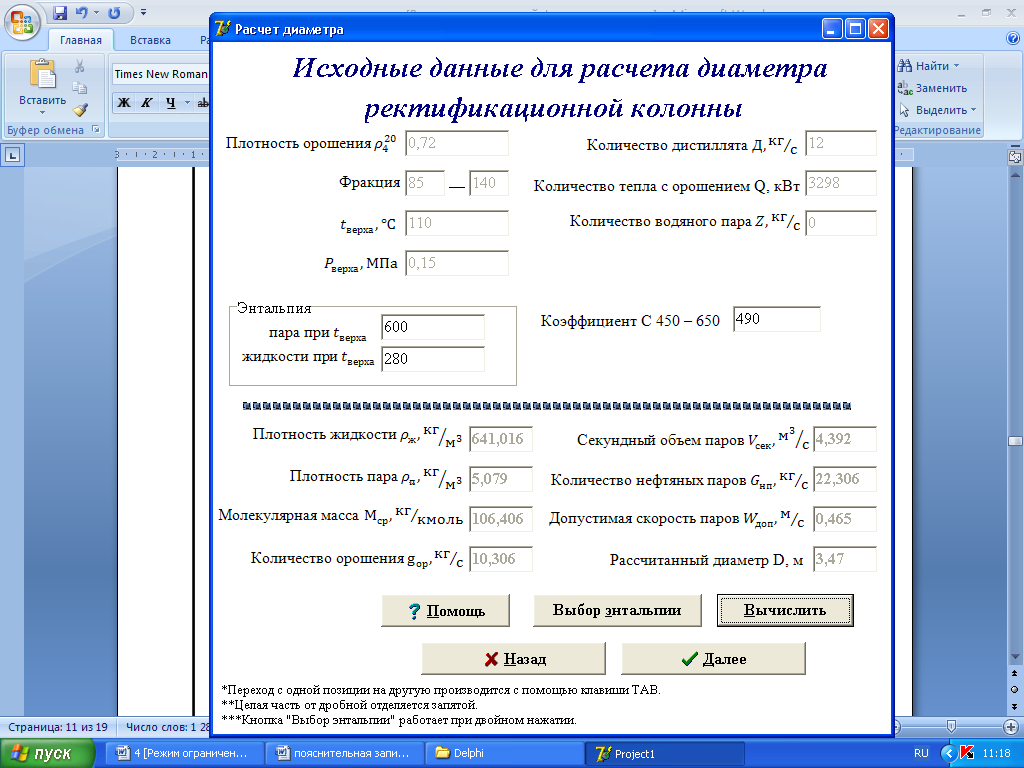This screenshot has height=768, width=1024.
Task: Click the Далее next button
Action: tap(713, 659)
